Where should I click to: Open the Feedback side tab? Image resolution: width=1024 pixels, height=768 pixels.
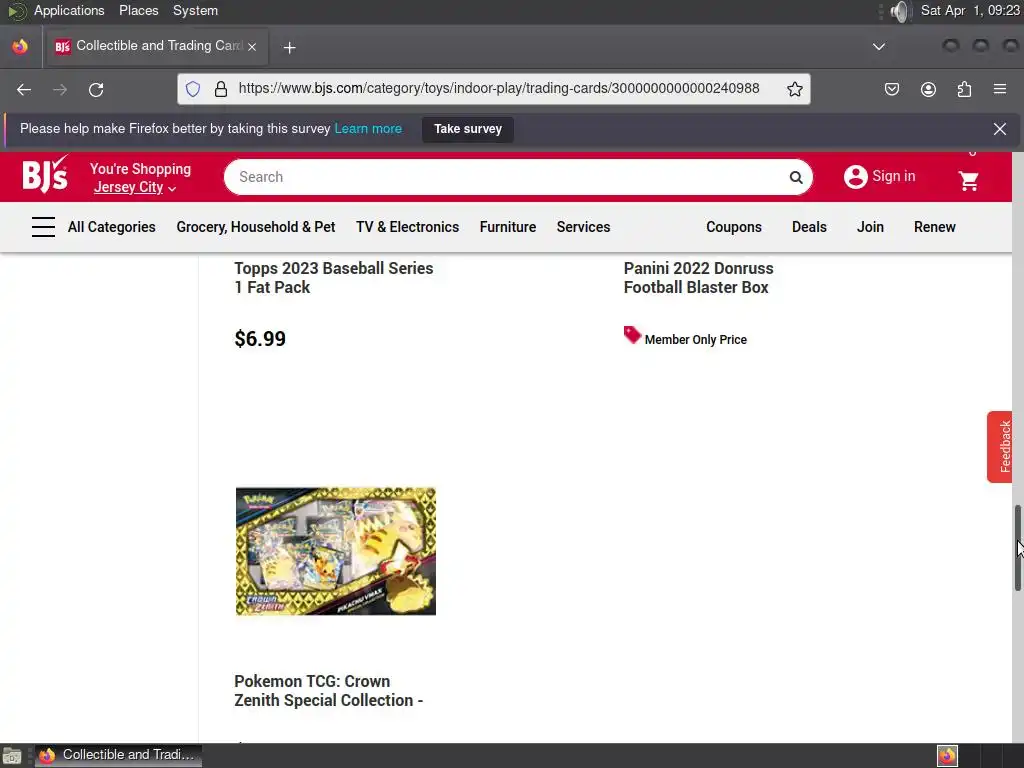(x=999, y=447)
